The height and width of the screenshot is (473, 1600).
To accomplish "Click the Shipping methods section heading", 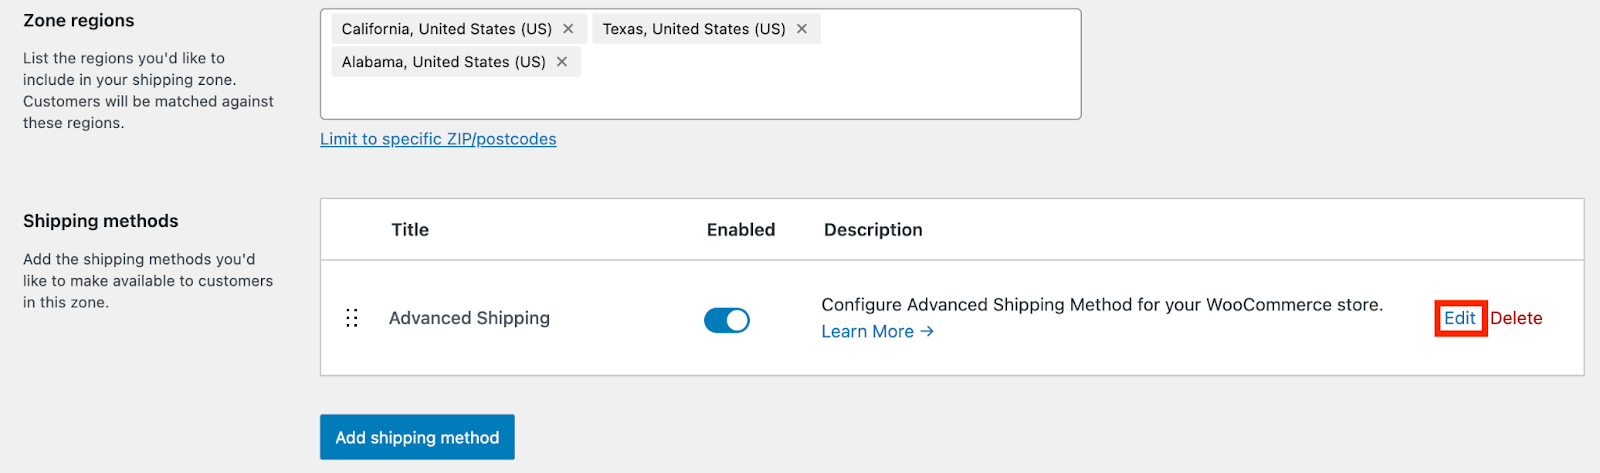I will pyautogui.click(x=101, y=221).
